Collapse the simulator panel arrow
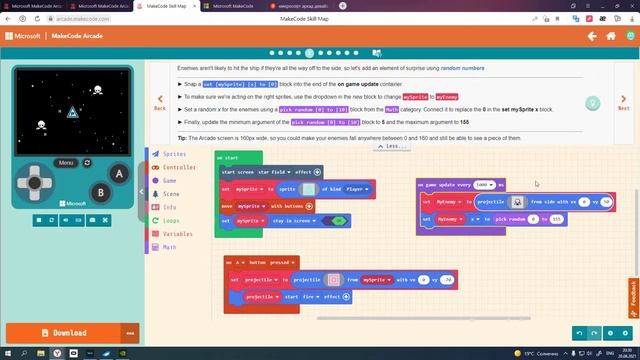The image size is (640, 360). (141, 191)
